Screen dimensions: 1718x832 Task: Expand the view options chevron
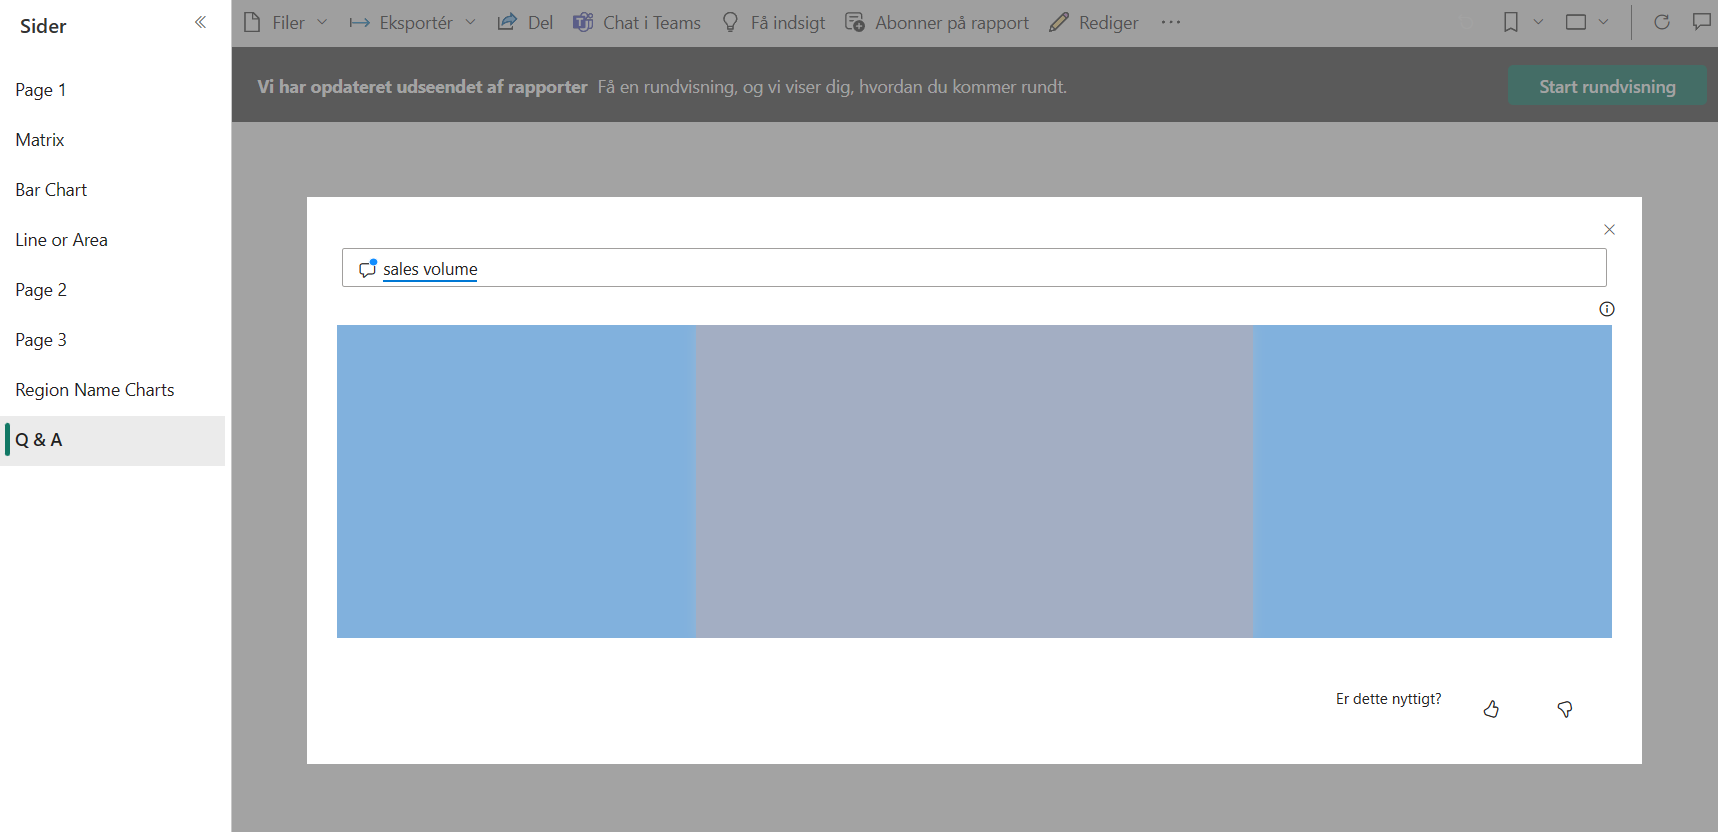1603,22
